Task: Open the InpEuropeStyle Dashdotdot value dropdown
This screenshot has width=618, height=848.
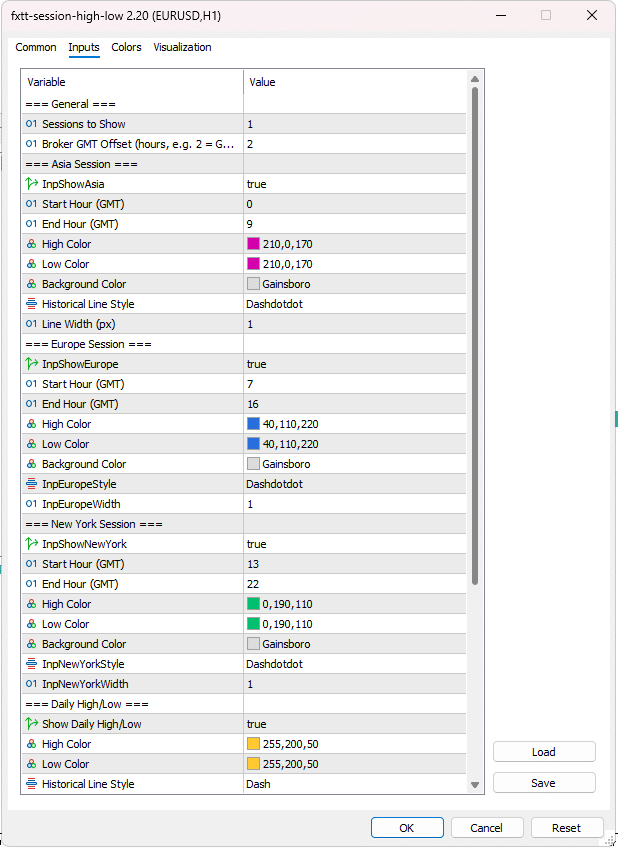Action: [x=355, y=484]
